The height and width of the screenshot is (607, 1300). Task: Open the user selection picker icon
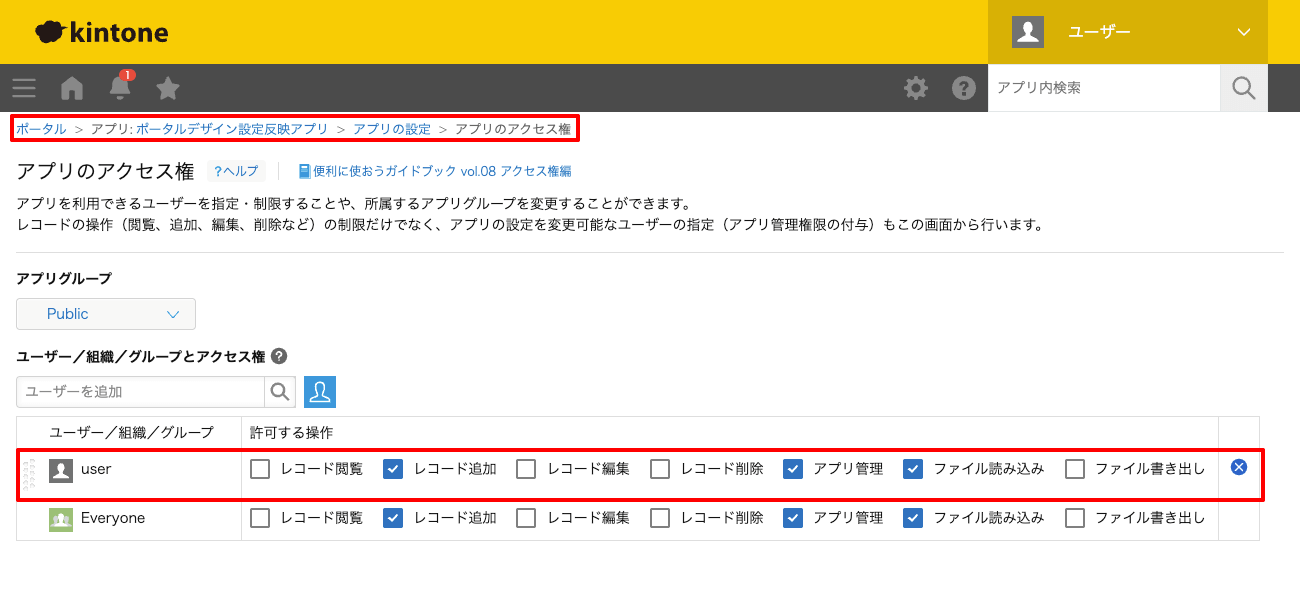[x=320, y=391]
